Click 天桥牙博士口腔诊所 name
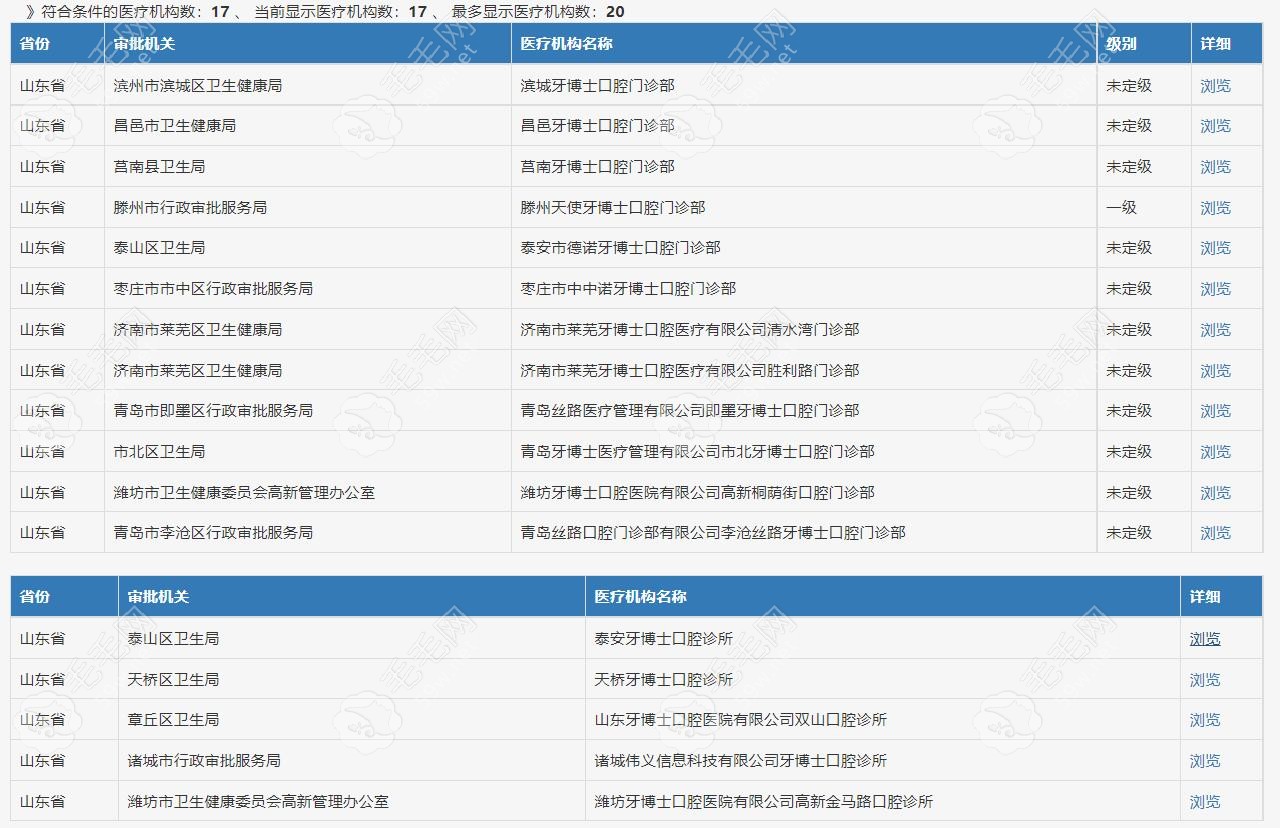 coord(663,680)
